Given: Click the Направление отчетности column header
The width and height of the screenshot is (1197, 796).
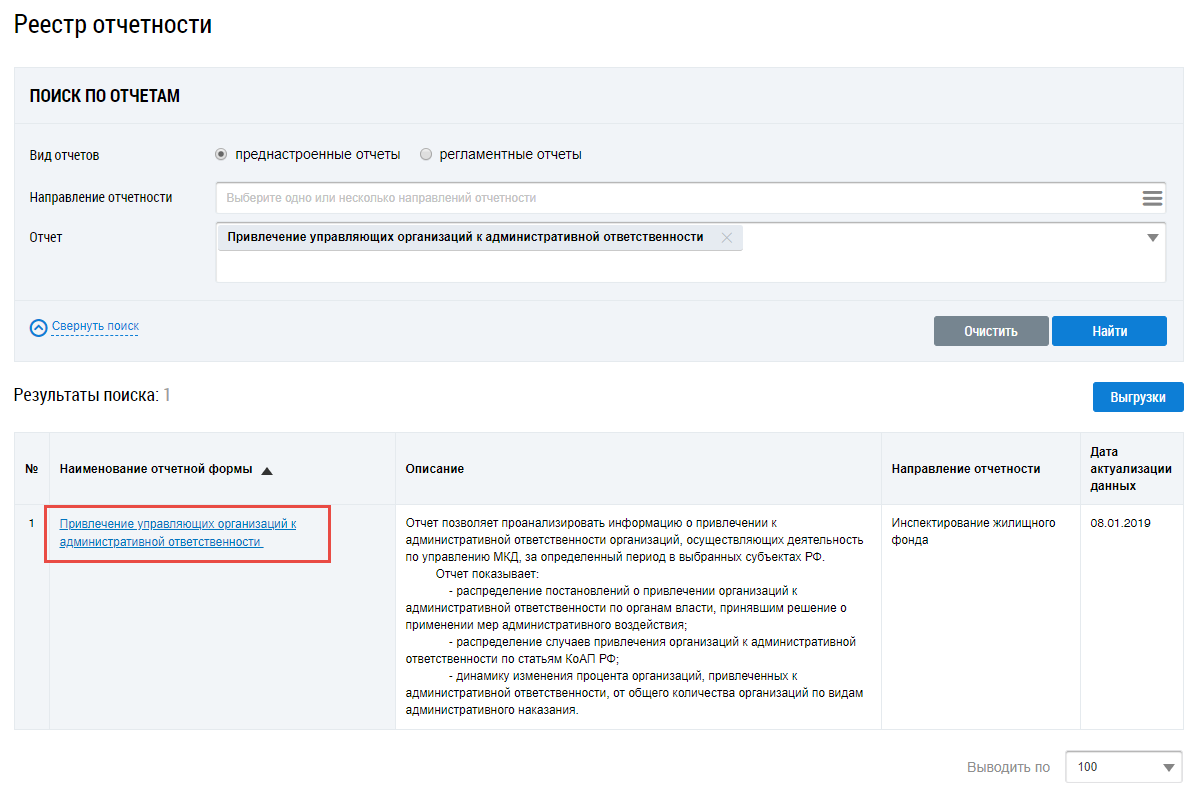Looking at the screenshot, I should tap(965, 469).
